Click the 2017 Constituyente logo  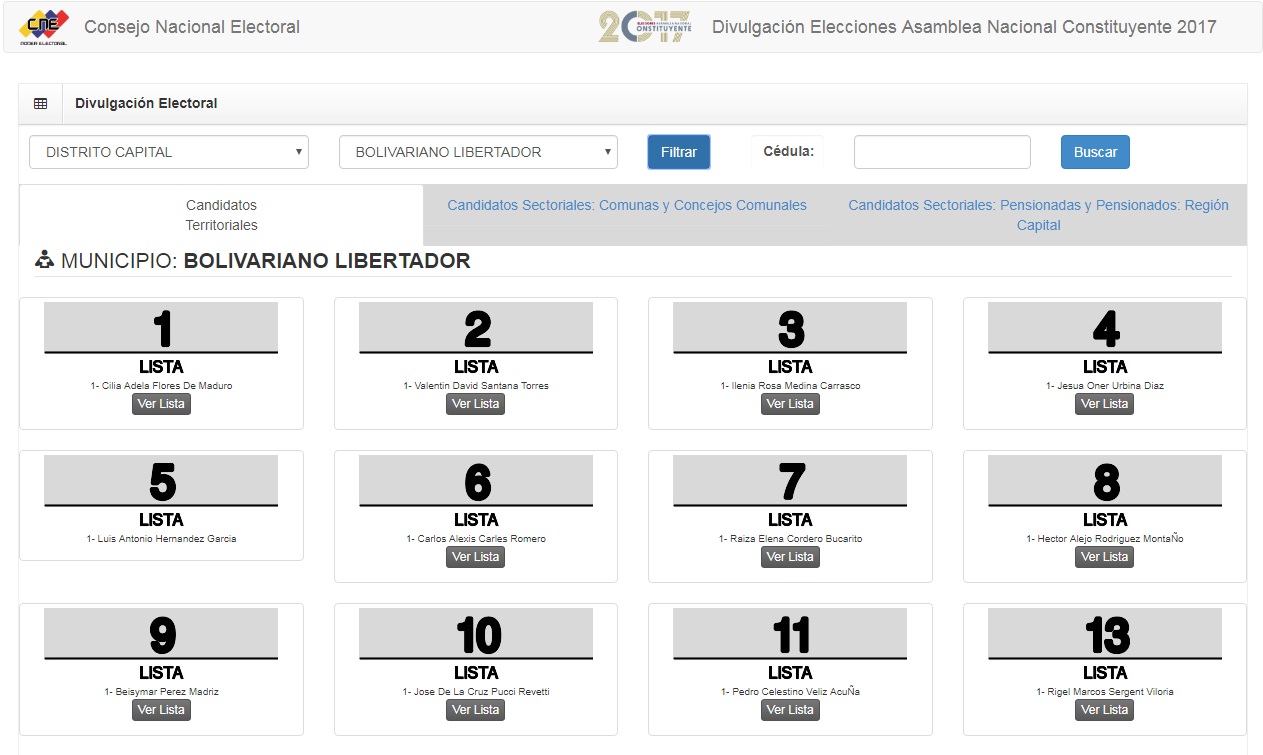(645, 27)
